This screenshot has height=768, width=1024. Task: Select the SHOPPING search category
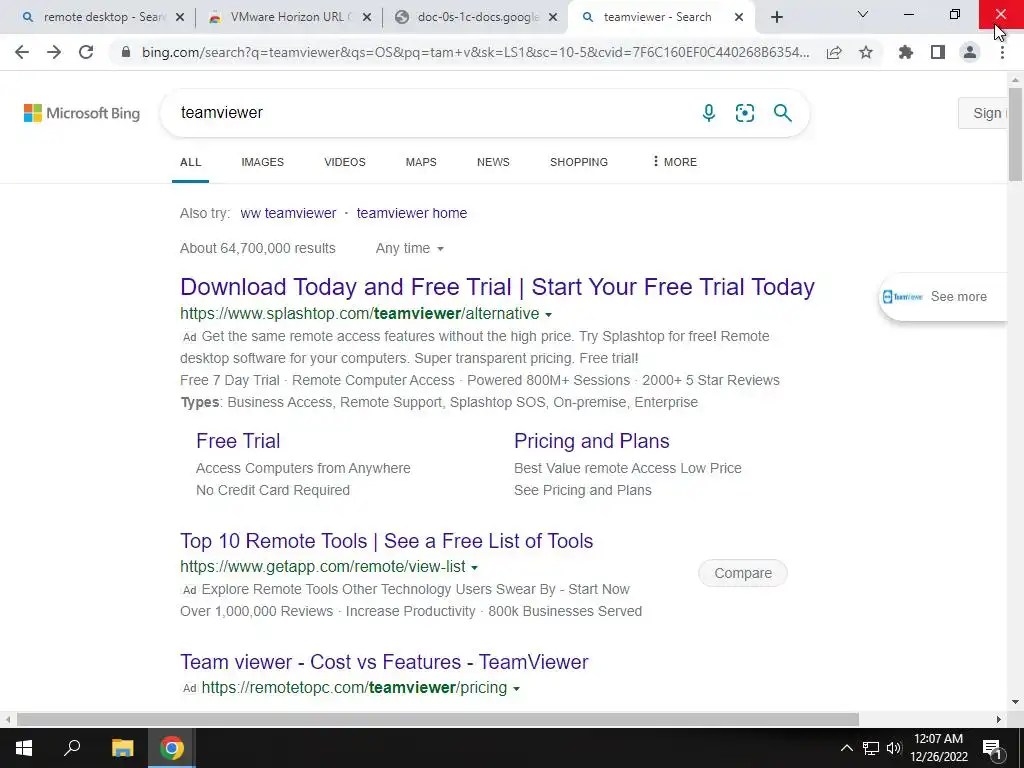579,162
